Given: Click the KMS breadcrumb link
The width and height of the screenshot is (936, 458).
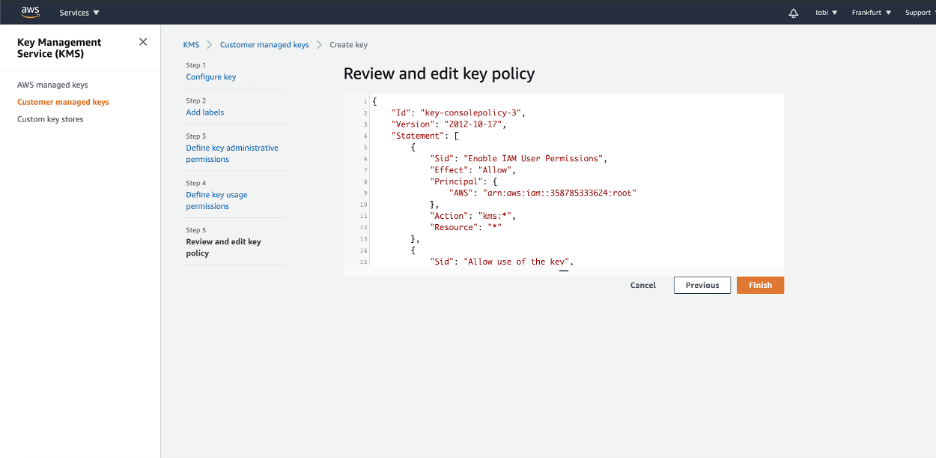Looking at the screenshot, I should point(191,45).
